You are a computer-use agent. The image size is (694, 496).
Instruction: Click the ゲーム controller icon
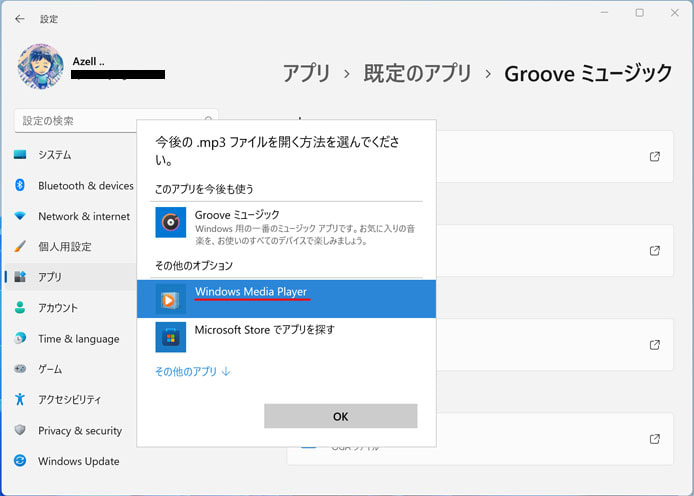coord(20,369)
